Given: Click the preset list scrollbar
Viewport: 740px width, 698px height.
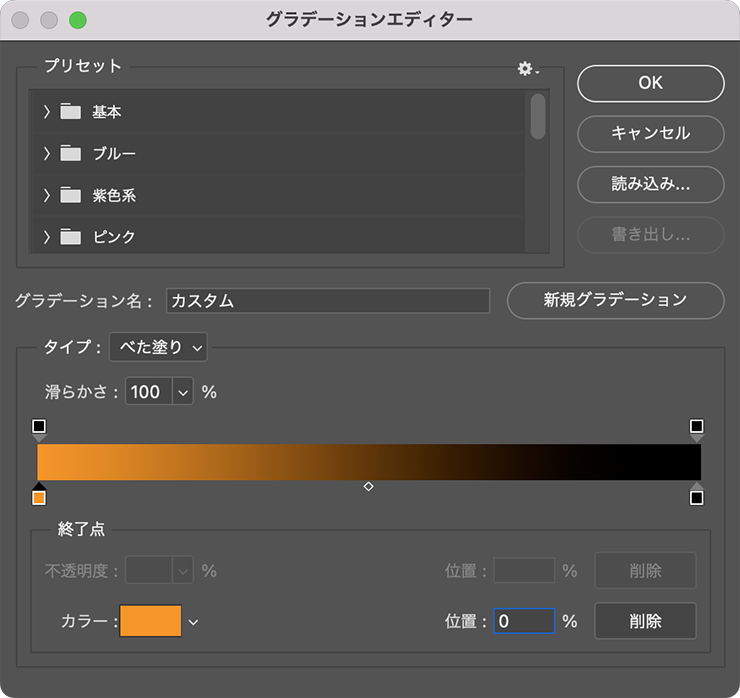Looking at the screenshot, I should point(538,116).
